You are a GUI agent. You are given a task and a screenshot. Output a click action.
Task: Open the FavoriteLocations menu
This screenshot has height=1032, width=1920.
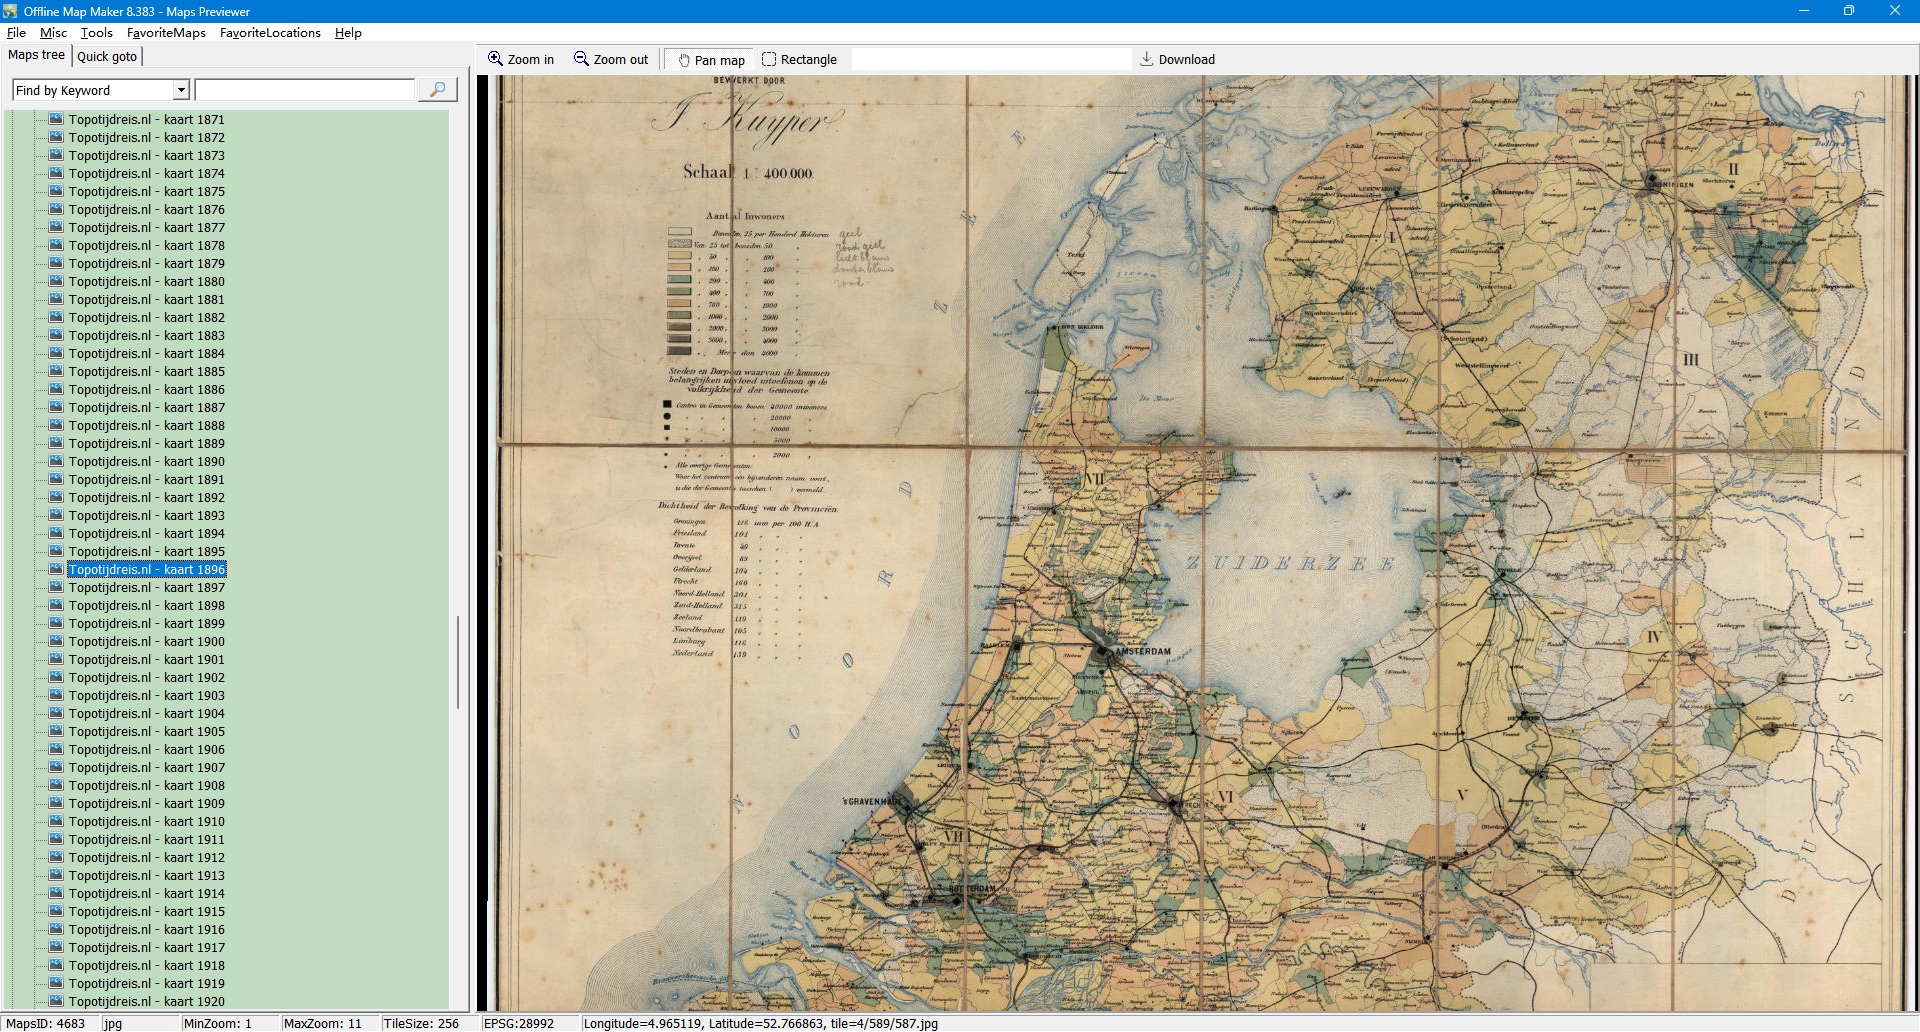coord(270,33)
